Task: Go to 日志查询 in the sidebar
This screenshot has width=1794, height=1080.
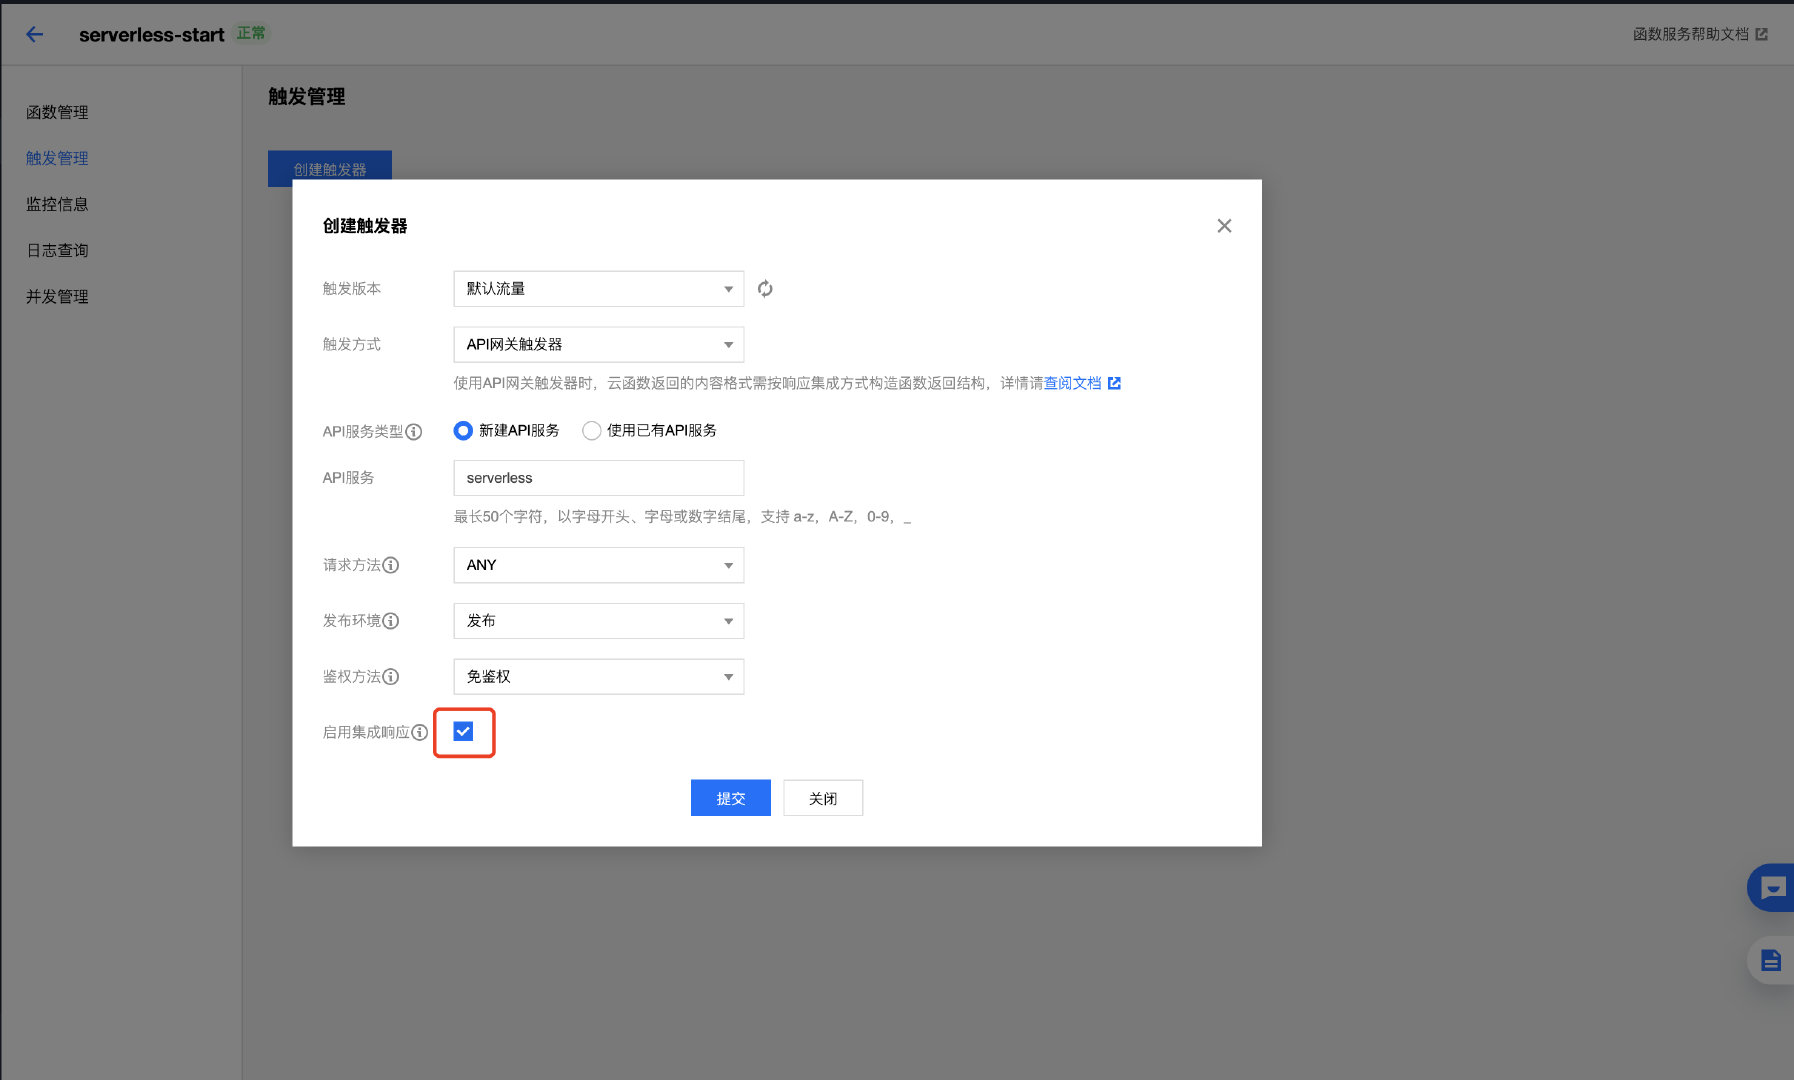Action: [x=57, y=250]
